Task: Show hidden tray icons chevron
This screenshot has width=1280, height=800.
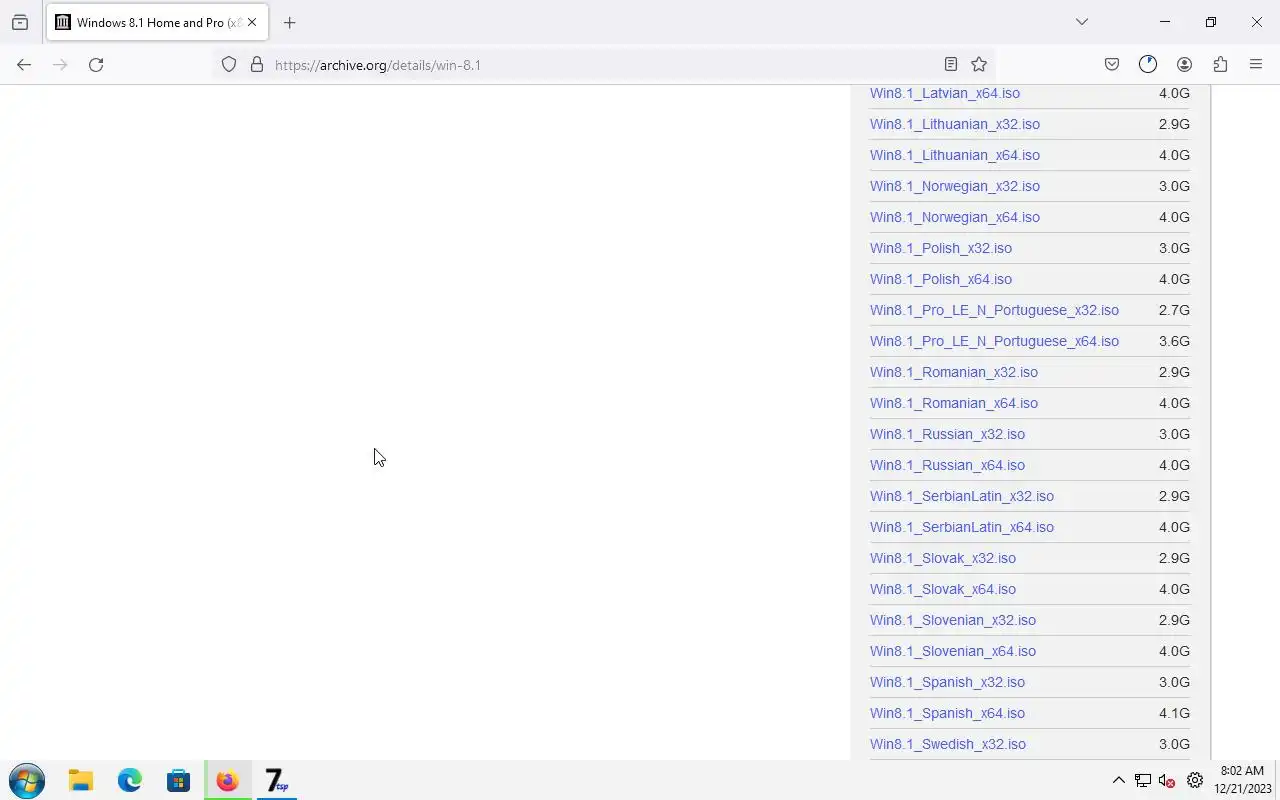Action: (1118, 780)
